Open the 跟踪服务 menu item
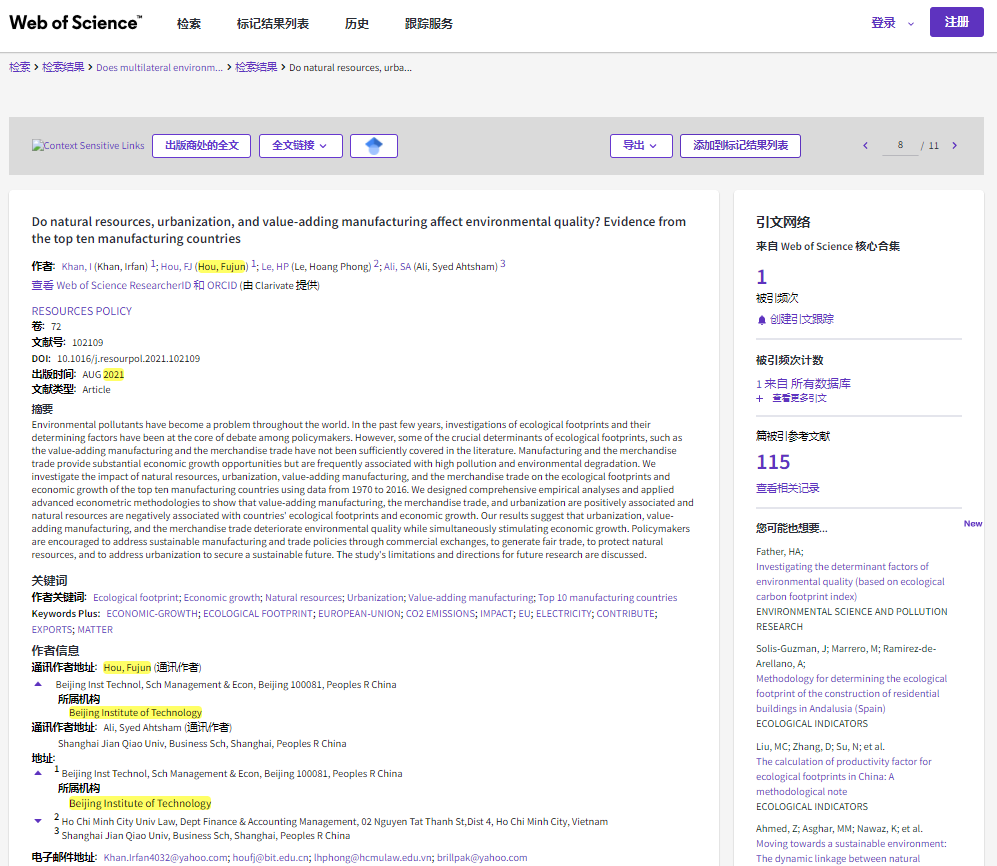The image size is (997, 866). (428, 24)
